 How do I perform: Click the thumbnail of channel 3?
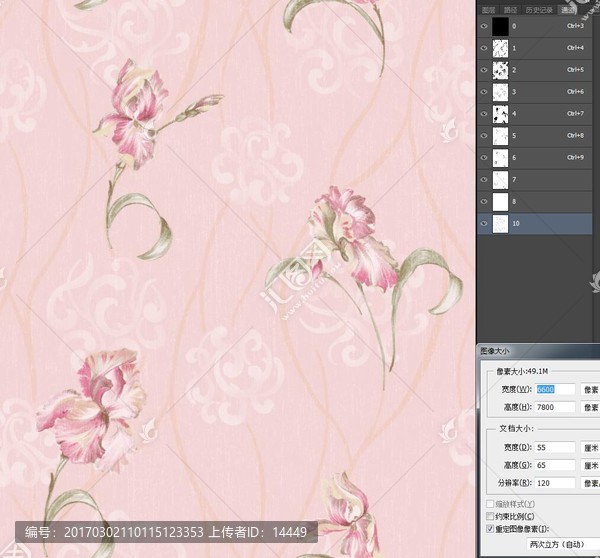pos(500,92)
